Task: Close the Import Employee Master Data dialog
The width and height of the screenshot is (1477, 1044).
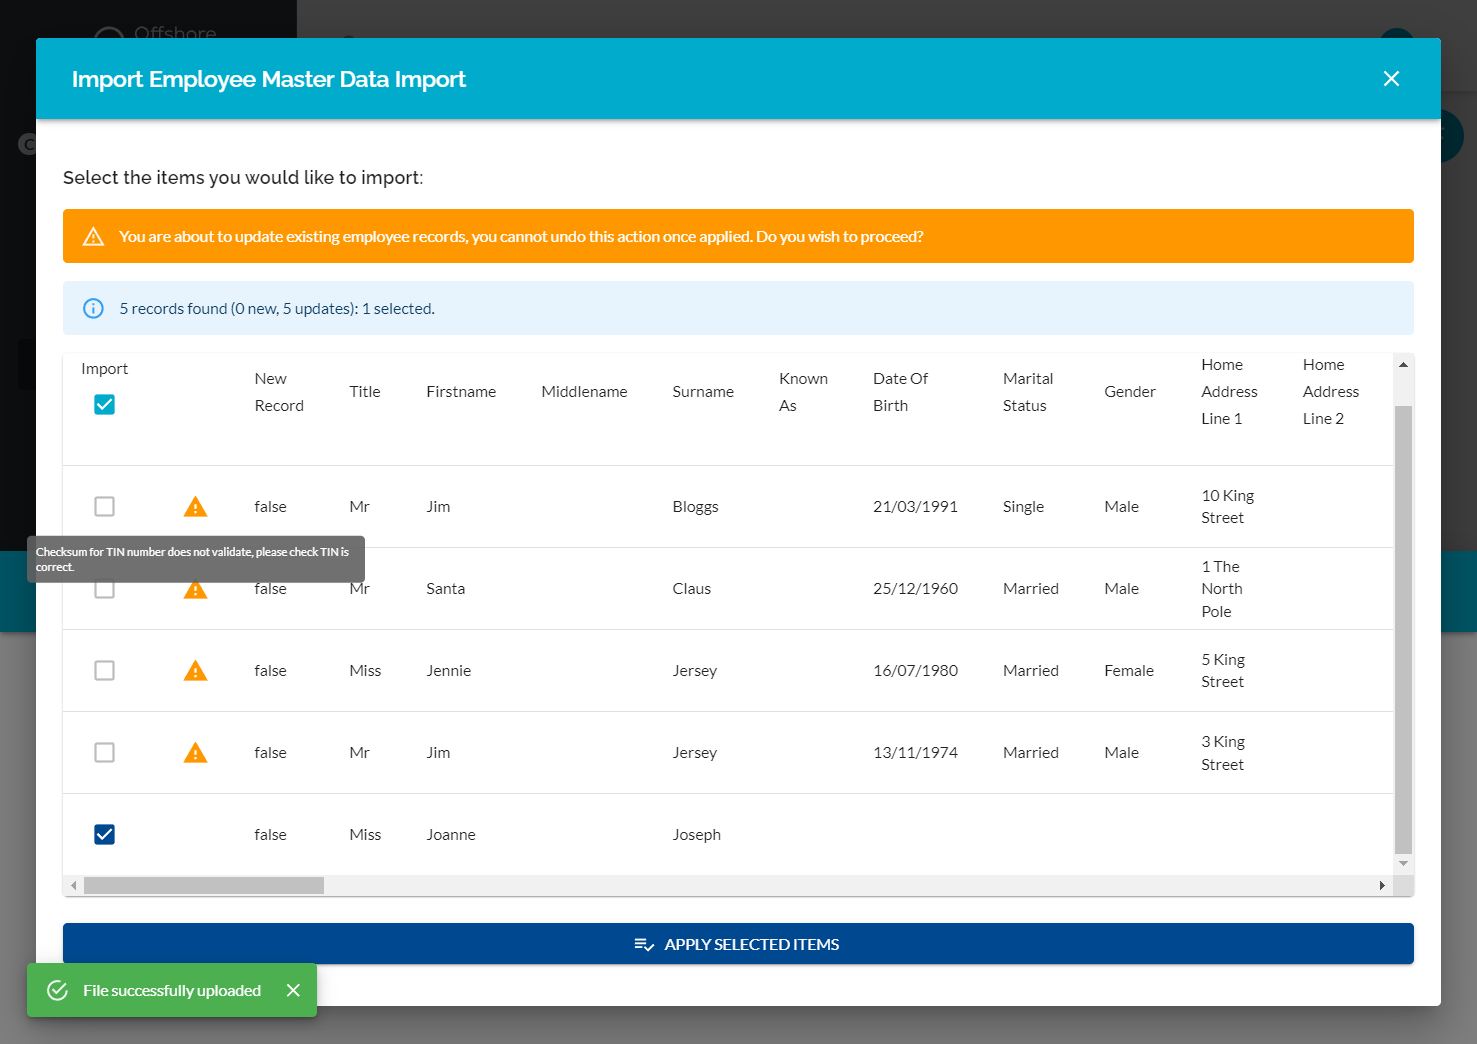Action: (1391, 79)
